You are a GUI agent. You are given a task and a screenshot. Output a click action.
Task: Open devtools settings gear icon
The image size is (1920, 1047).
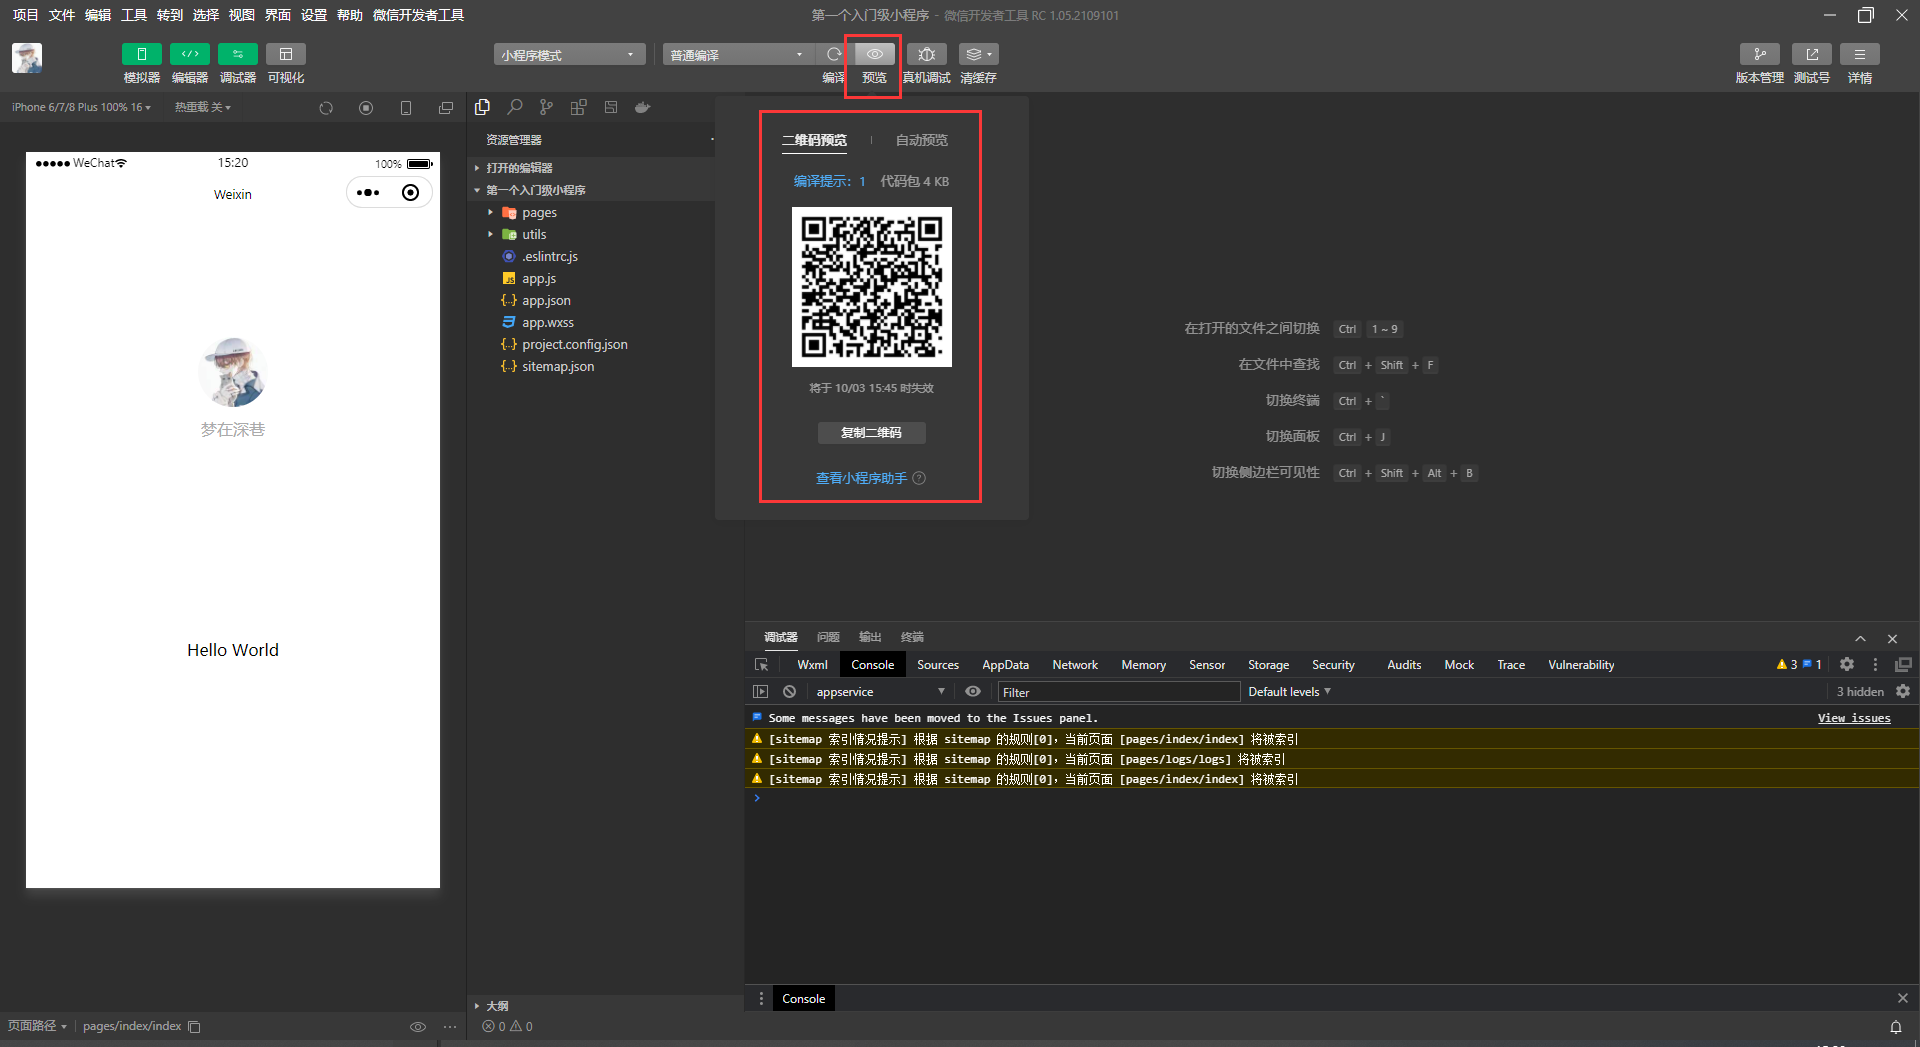point(1847,665)
